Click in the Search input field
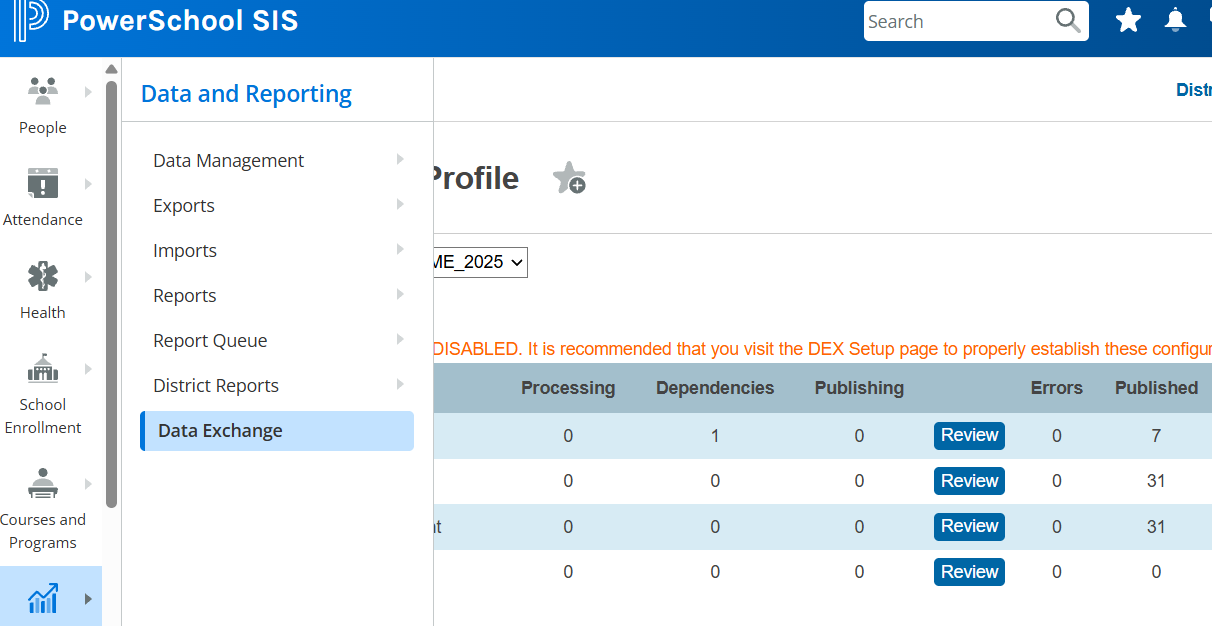This screenshot has height=626, width=1212. click(958, 21)
